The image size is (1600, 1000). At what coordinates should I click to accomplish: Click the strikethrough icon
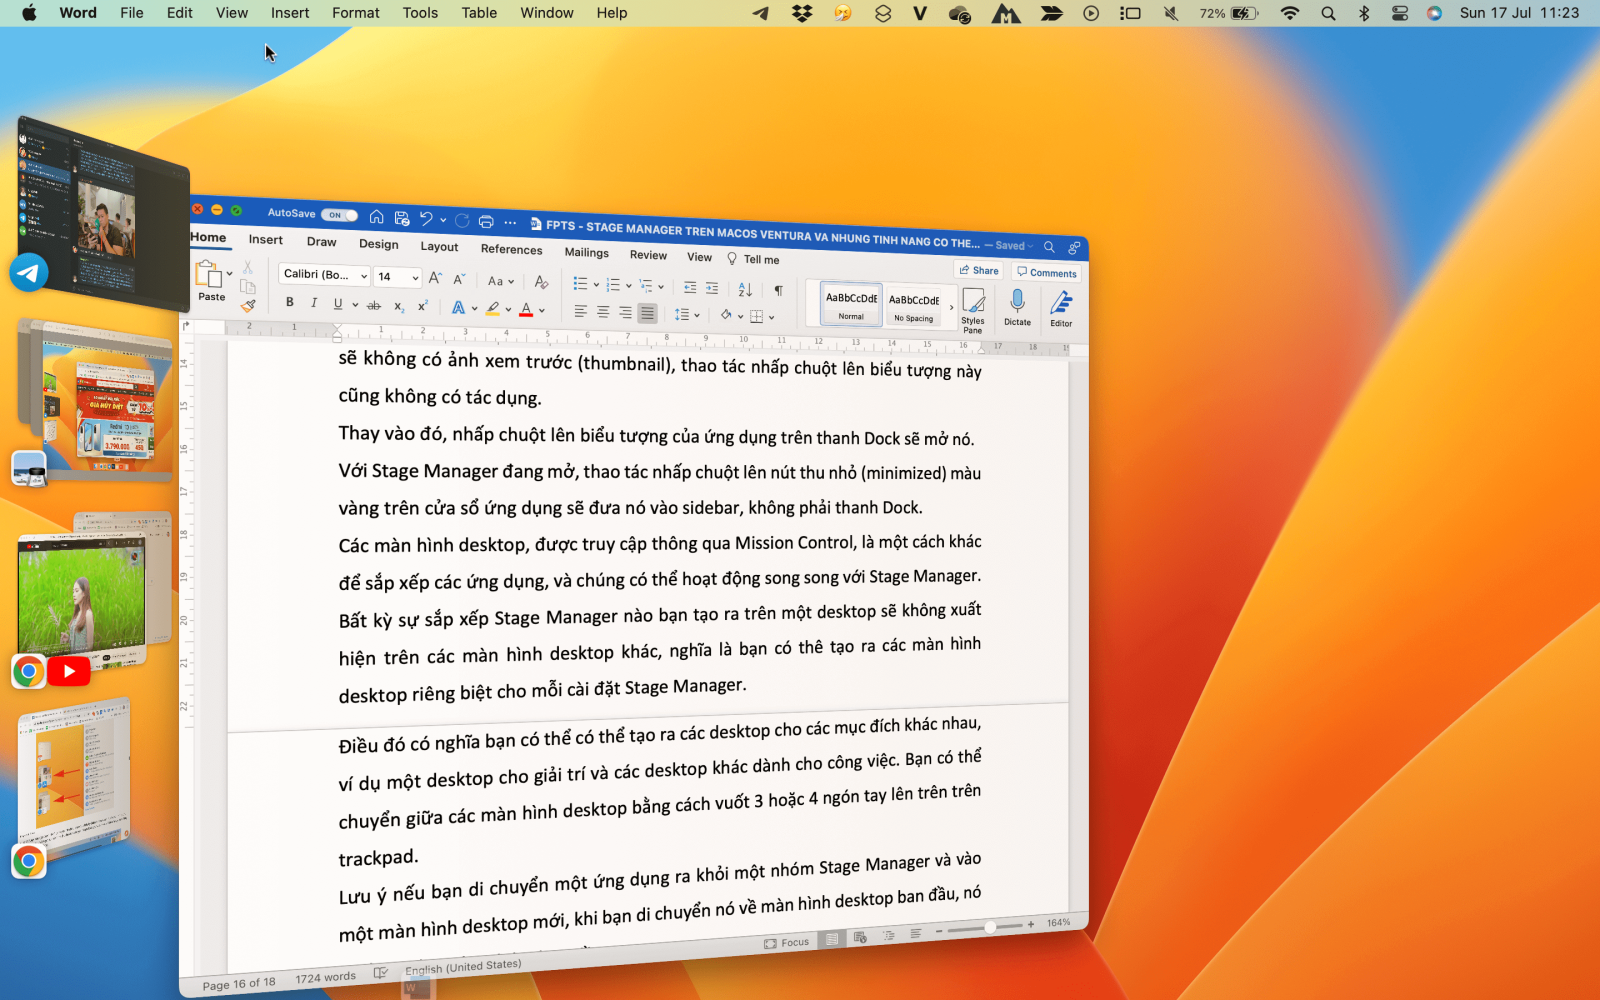[374, 305]
